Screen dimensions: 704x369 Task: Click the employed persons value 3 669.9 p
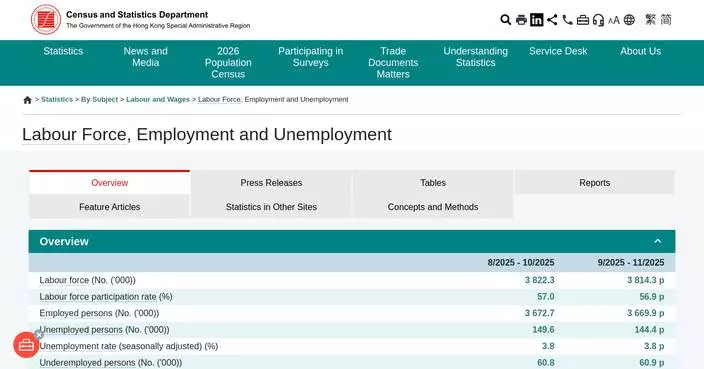646,313
